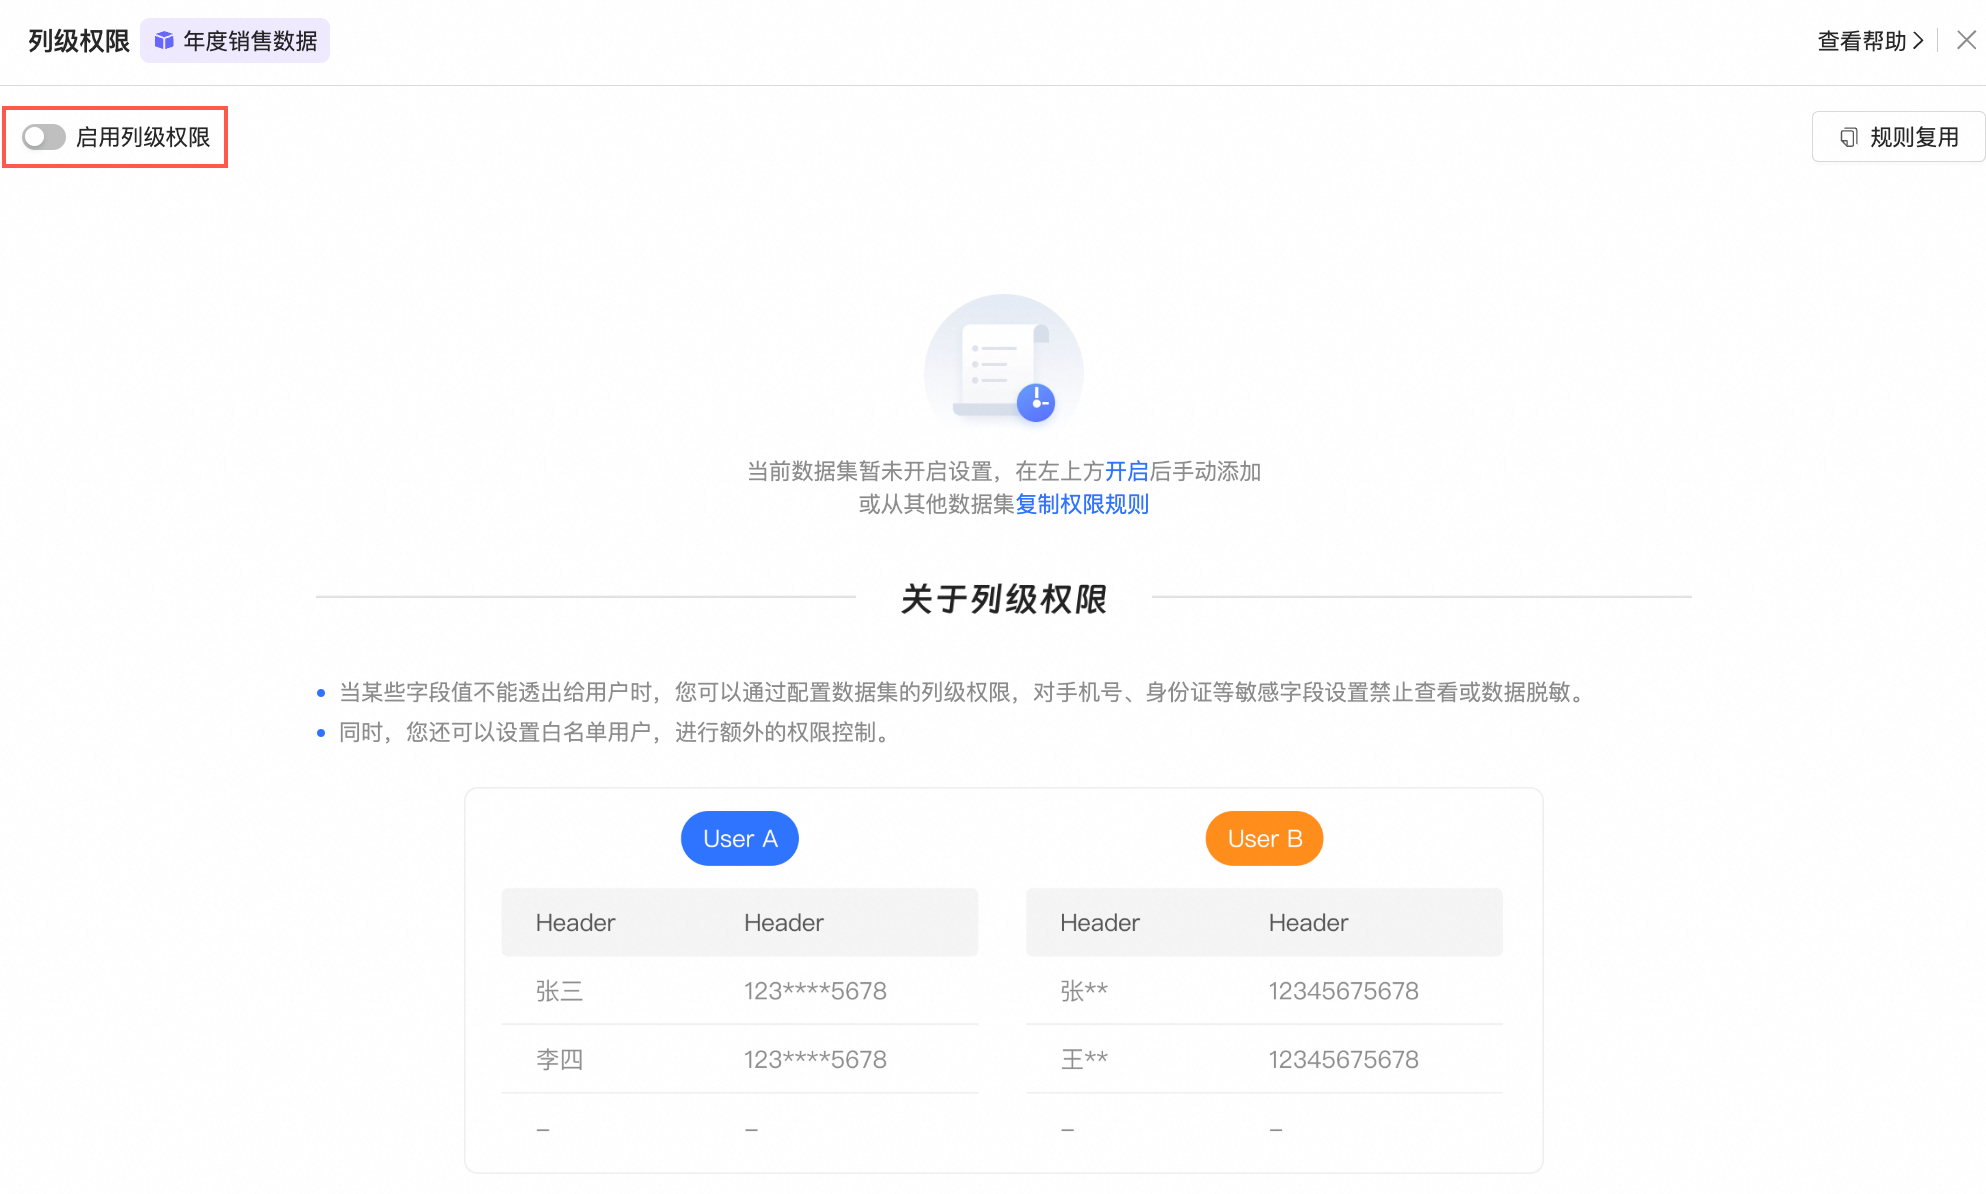Image resolution: width=1986 pixels, height=1194 pixels.
Task: Click first Header column under User A
Action: [575, 922]
